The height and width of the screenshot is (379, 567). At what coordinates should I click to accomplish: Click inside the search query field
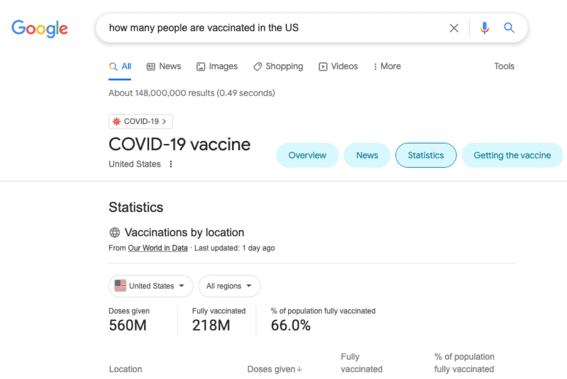(x=275, y=28)
